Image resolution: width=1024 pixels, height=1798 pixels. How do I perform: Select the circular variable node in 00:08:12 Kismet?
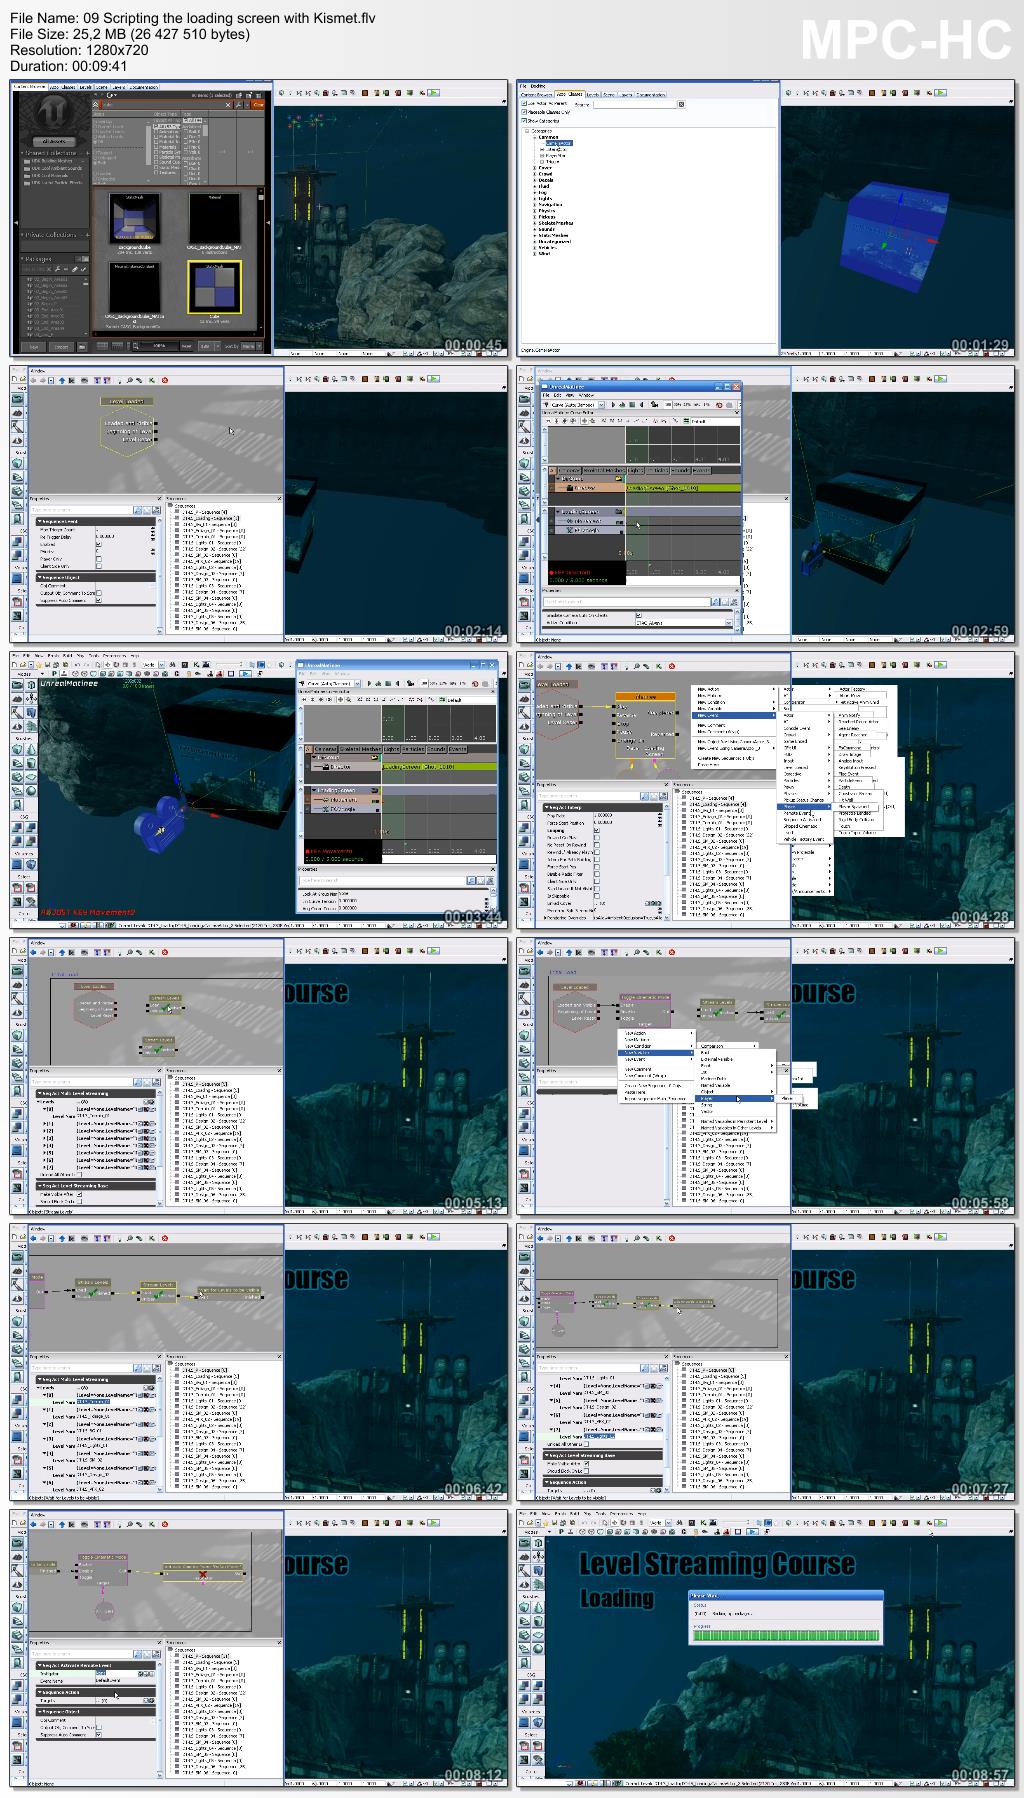[x=105, y=1611]
